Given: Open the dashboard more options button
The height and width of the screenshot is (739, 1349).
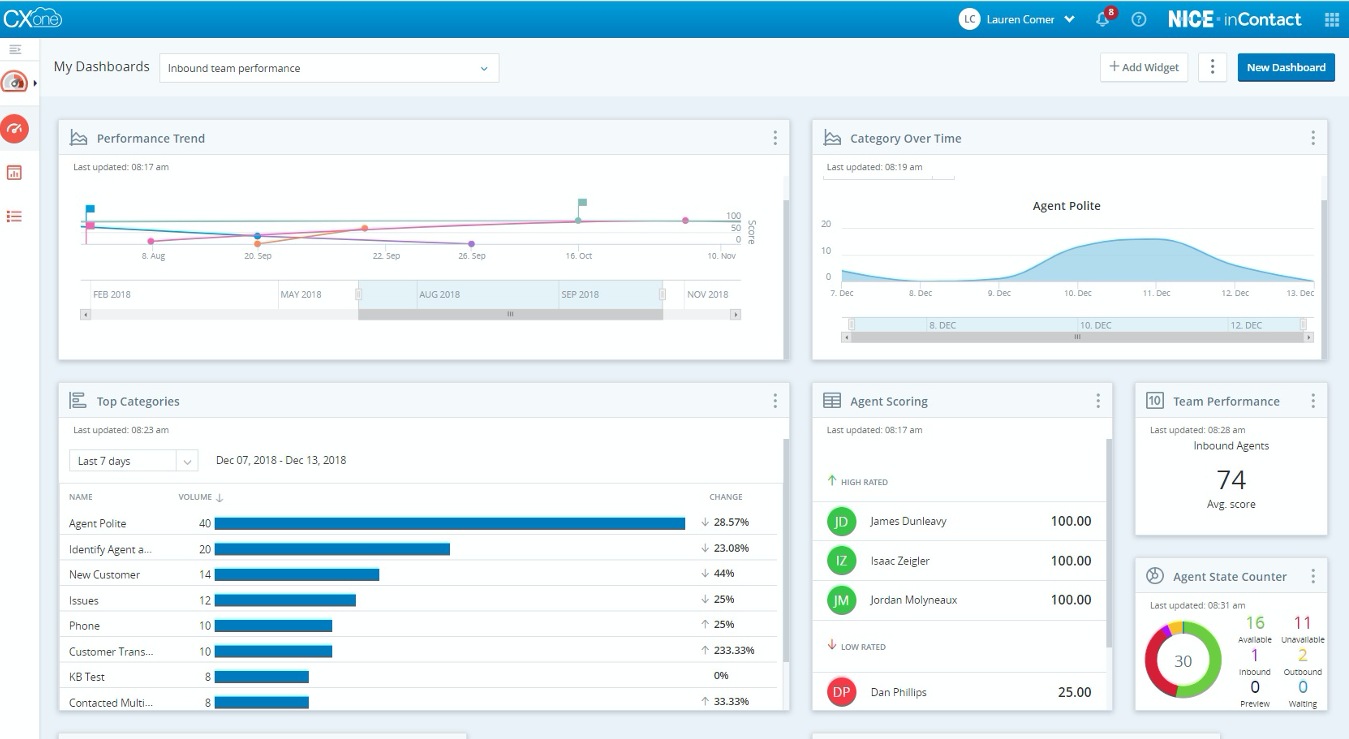Looking at the screenshot, I should (1212, 67).
